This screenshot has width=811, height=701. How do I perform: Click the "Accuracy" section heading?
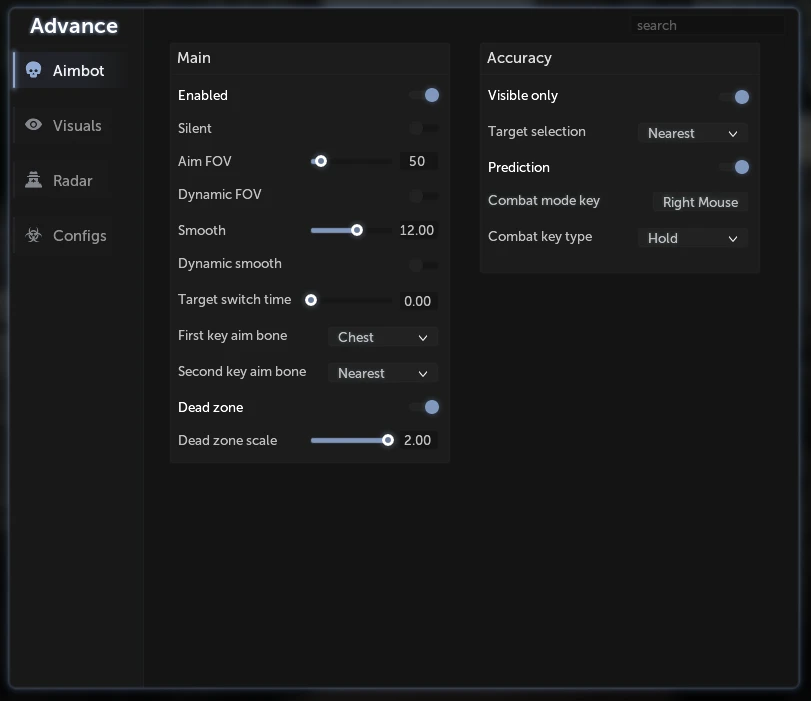tap(519, 58)
